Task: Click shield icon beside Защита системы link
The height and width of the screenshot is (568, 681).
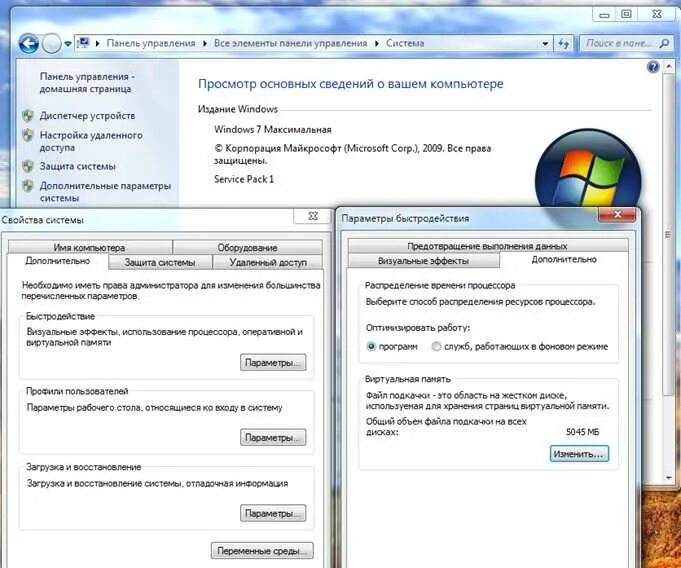Action: [28, 166]
